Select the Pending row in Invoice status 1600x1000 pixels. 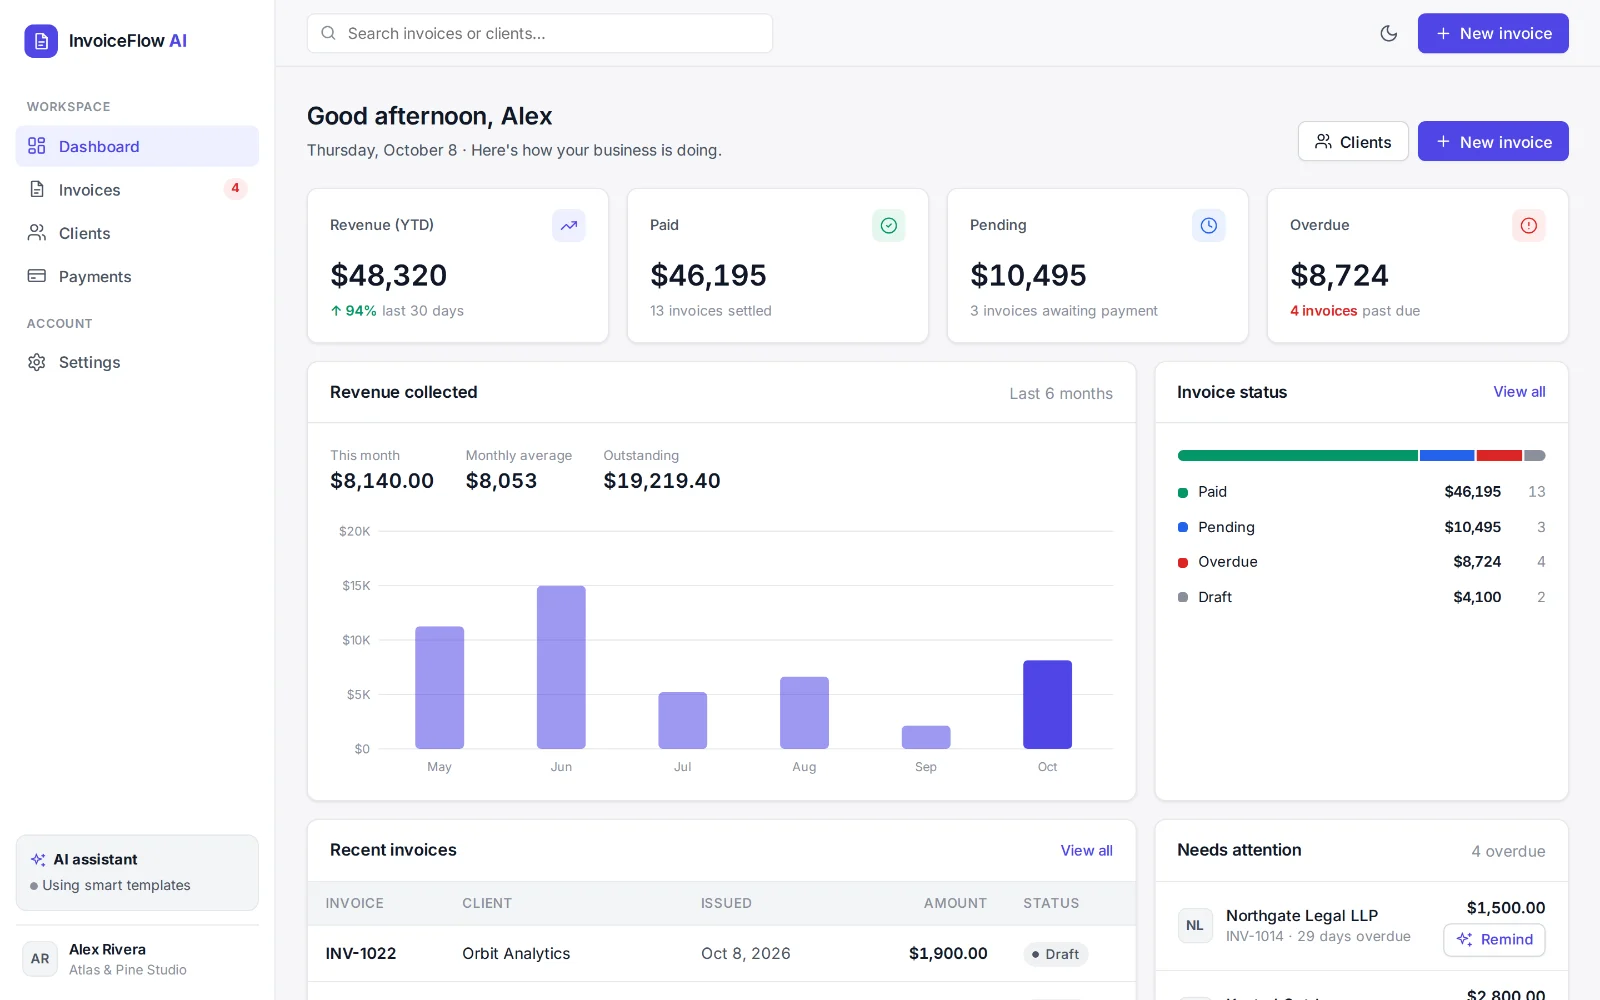tap(1361, 527)
